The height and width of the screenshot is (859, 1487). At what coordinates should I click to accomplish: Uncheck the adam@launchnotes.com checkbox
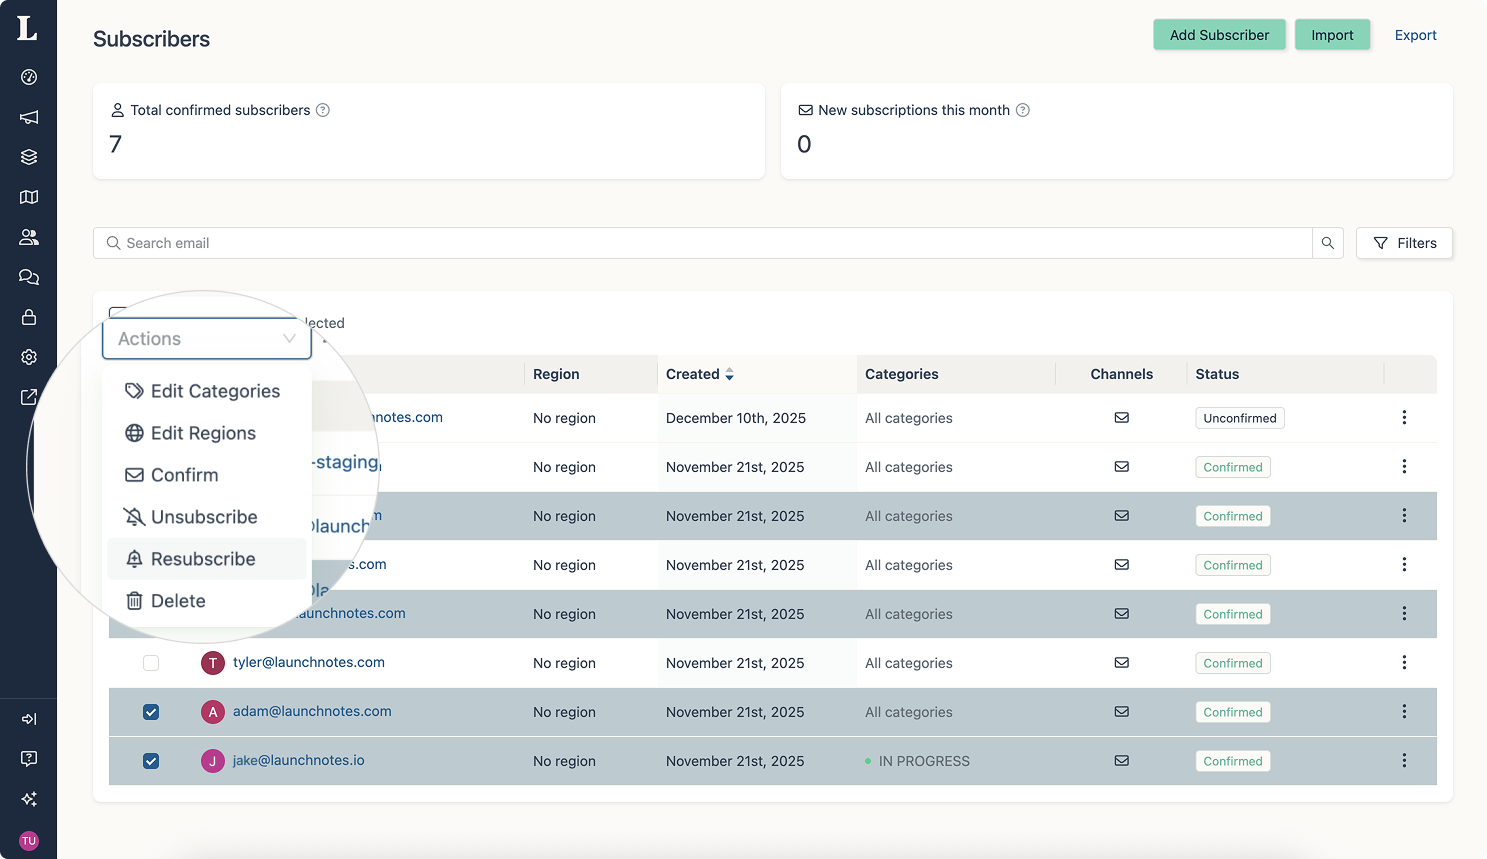click(x=151, y=712)
